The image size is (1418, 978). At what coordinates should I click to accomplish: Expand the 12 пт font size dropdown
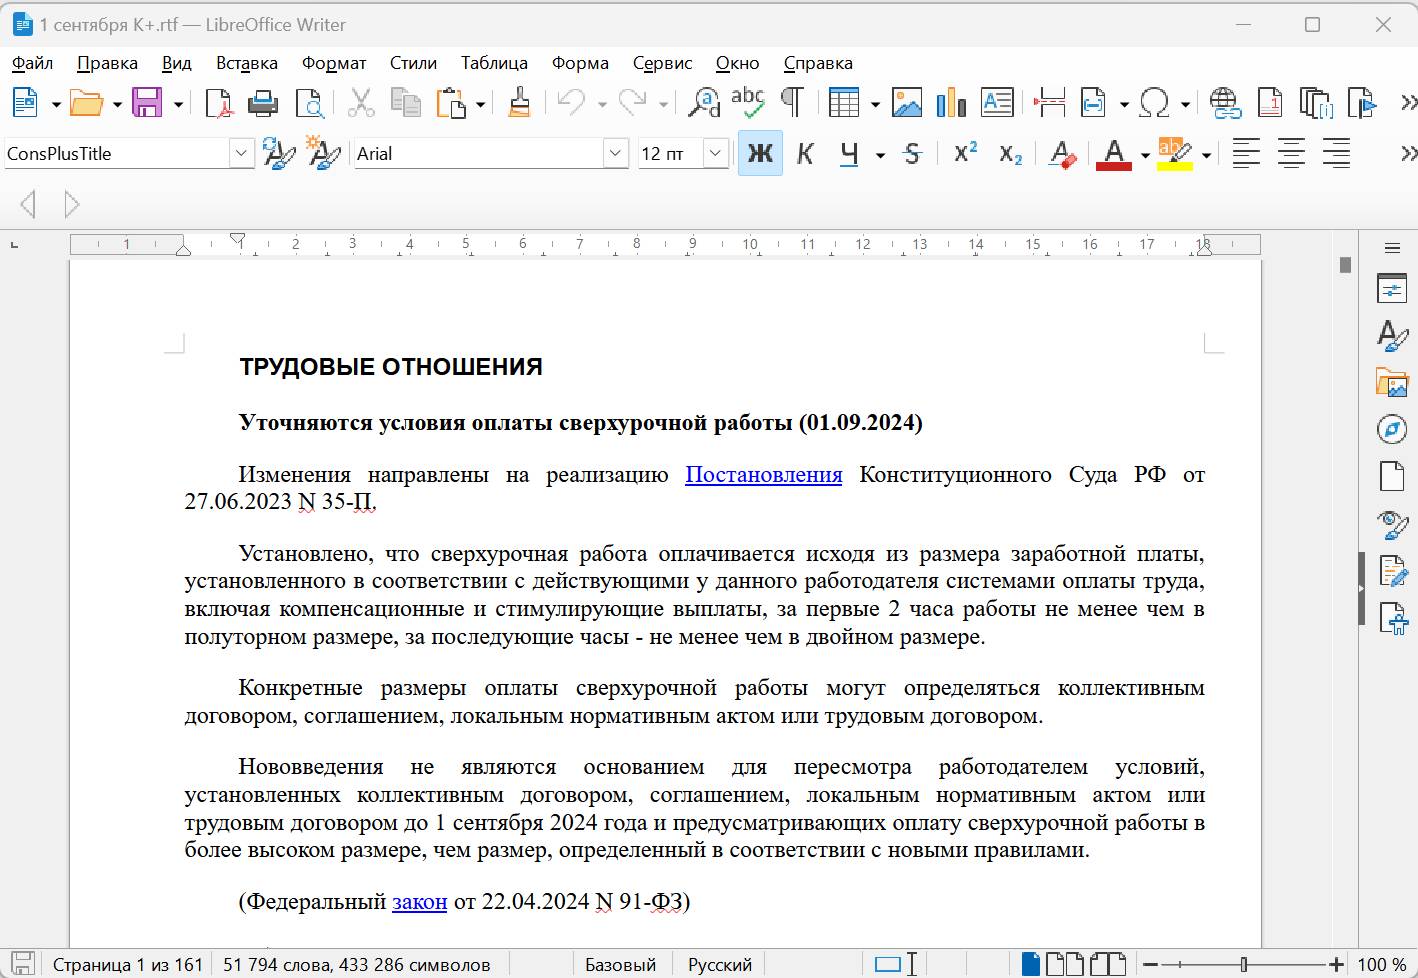pyautogui.click(x=715, y=153)
